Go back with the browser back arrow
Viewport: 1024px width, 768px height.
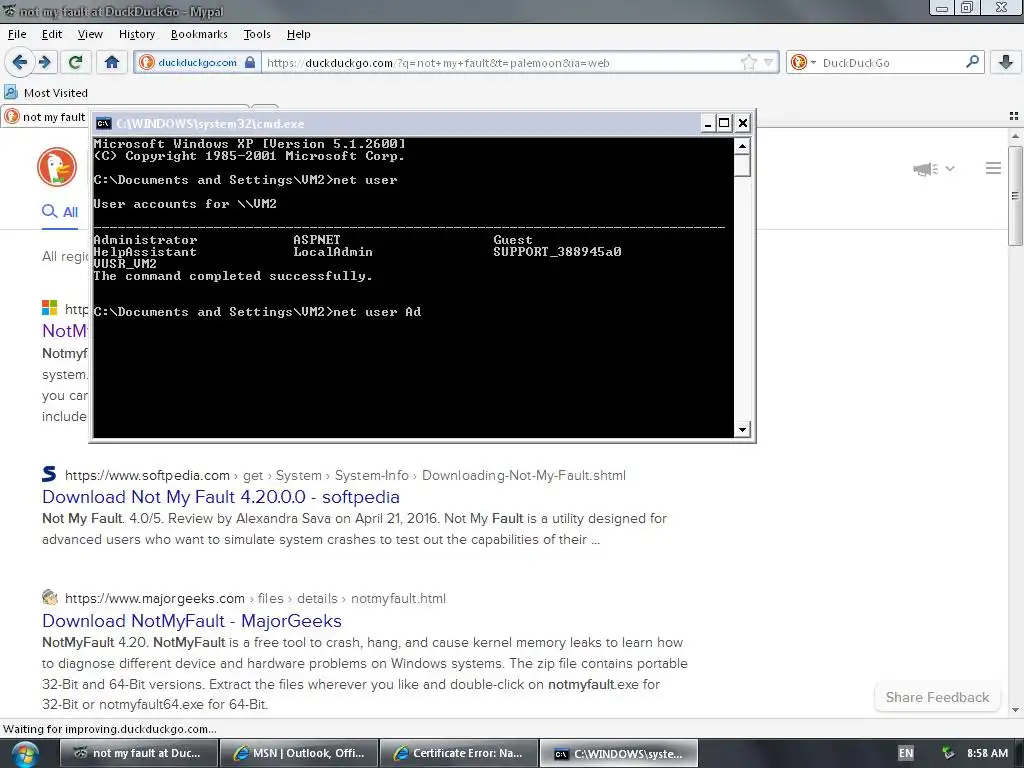point(19,62)
